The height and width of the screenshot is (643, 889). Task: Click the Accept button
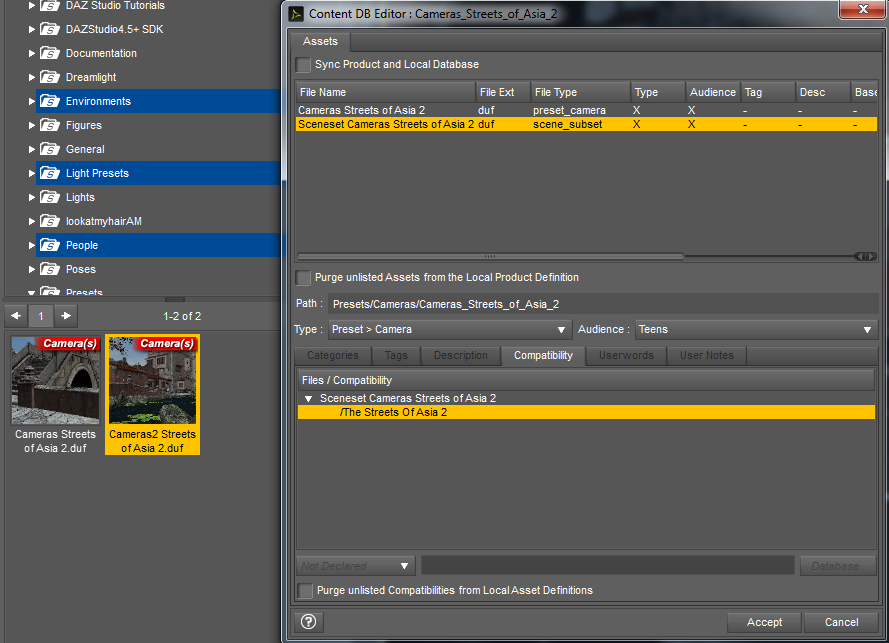point(764,622)
